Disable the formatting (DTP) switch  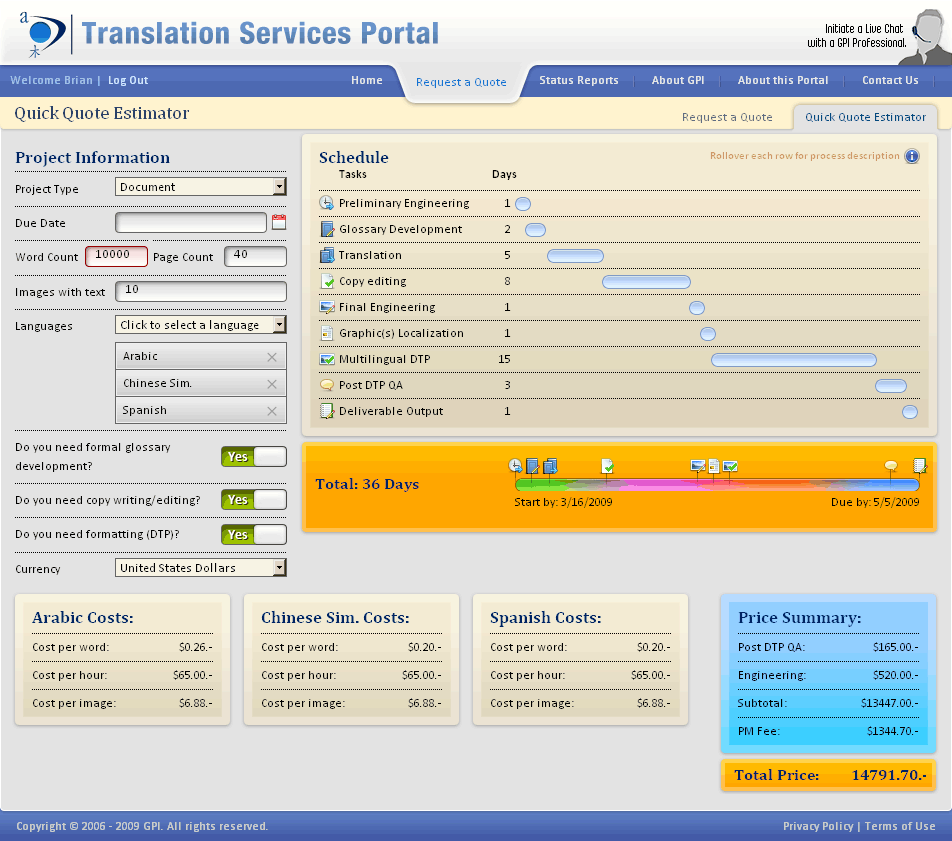pyautogui.click(x=253, y=535)
